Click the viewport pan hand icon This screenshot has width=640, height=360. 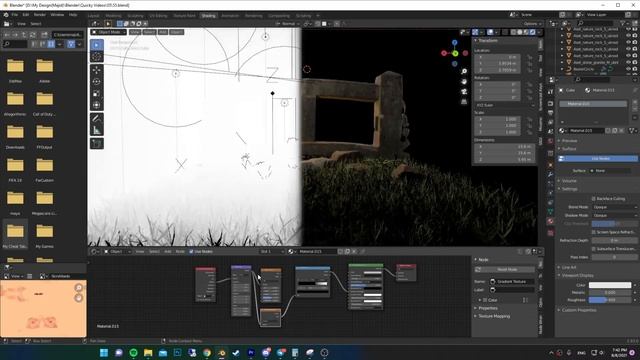pyautogui.click(x=464, y=82)
